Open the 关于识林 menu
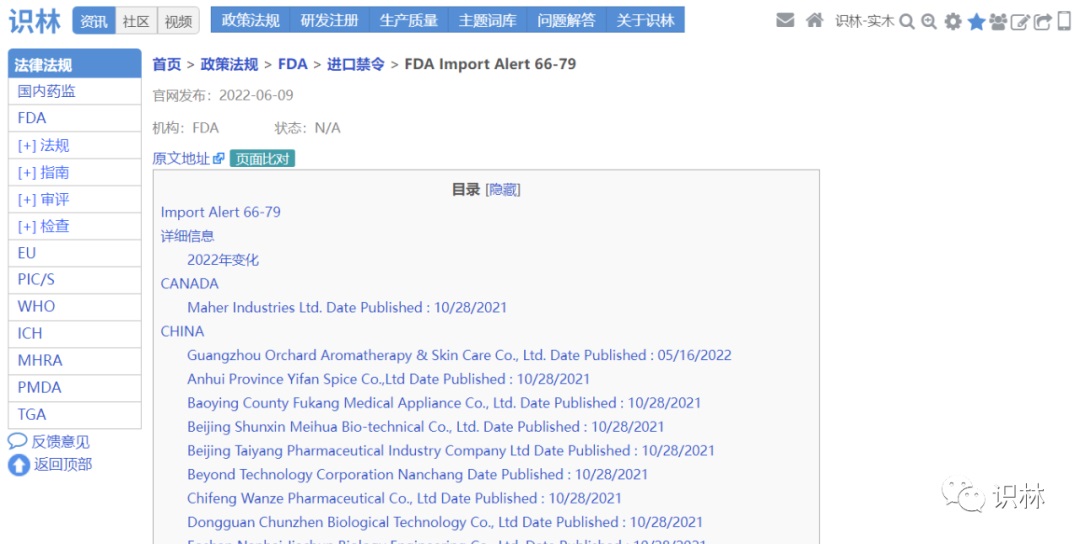The image size is (1080, 544). click(x=645, y=21)
